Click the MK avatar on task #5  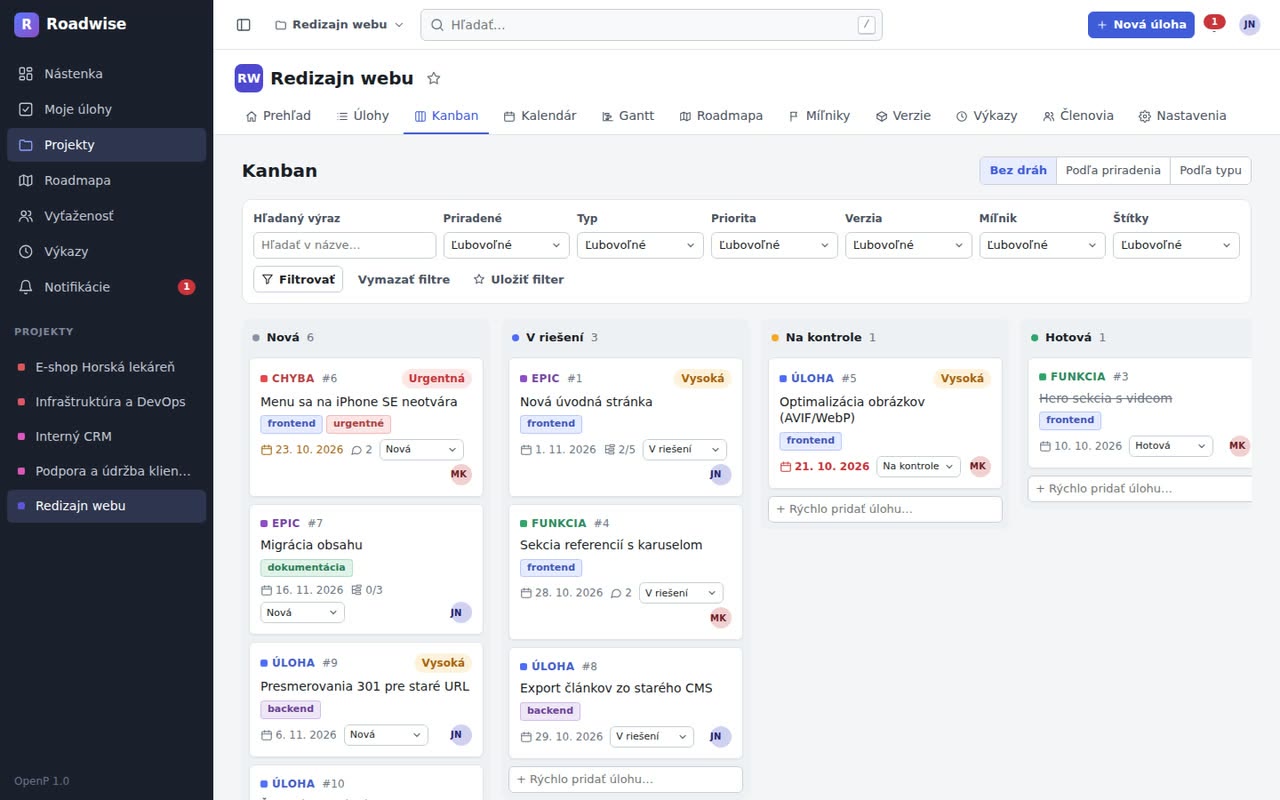pyautogui.click(x=979, y=466)
